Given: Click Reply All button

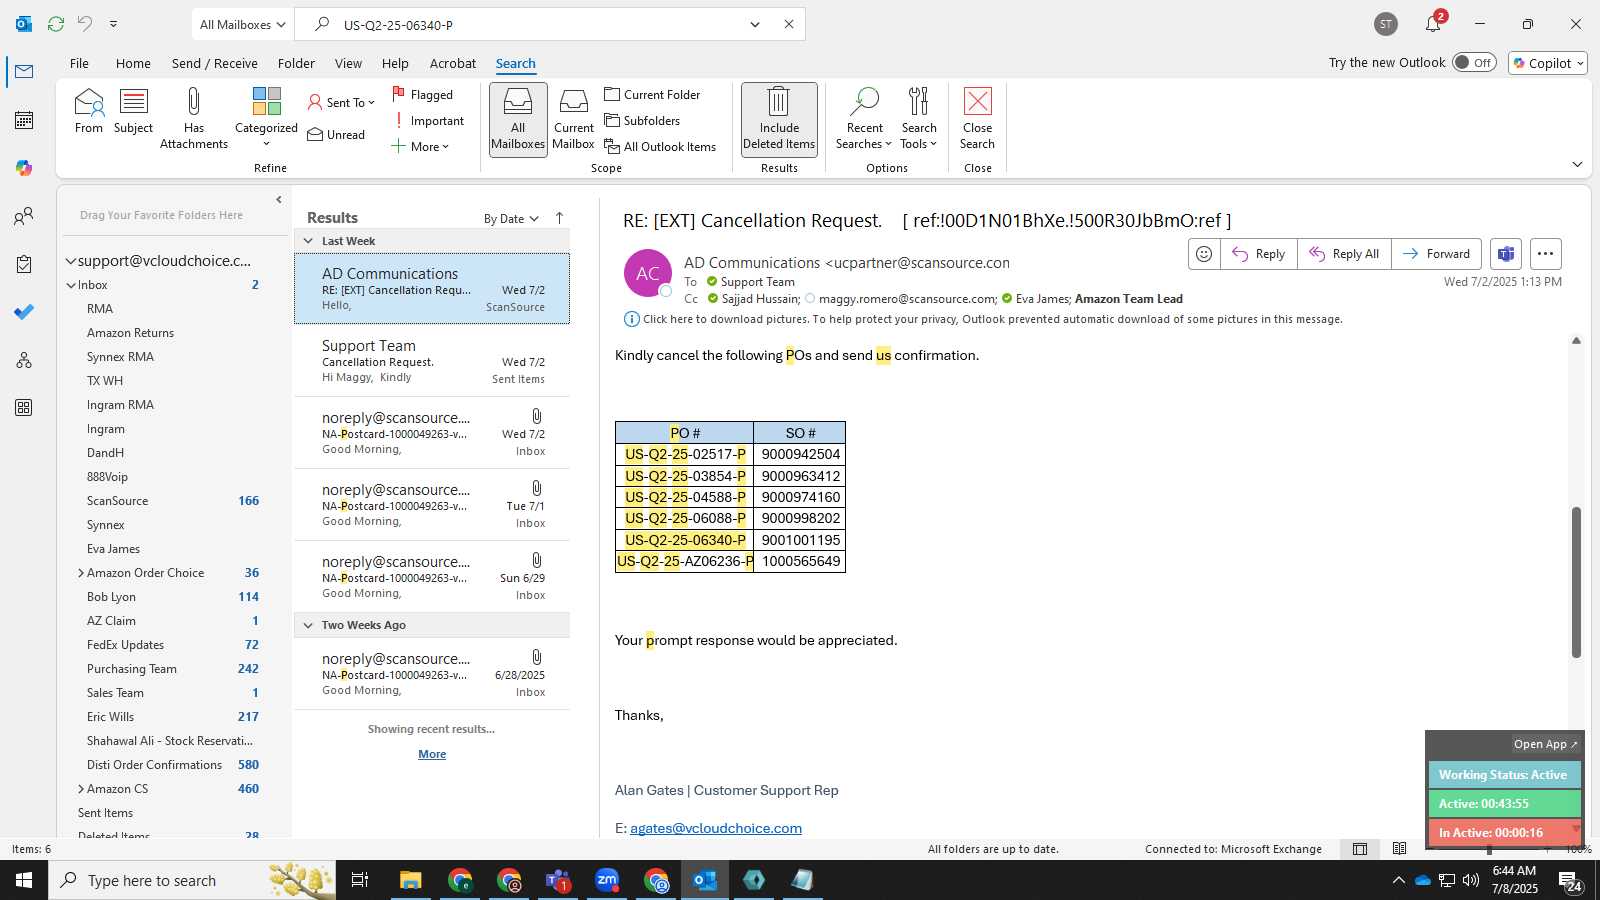Looking at the screenshot, I should click(1344, 254).
